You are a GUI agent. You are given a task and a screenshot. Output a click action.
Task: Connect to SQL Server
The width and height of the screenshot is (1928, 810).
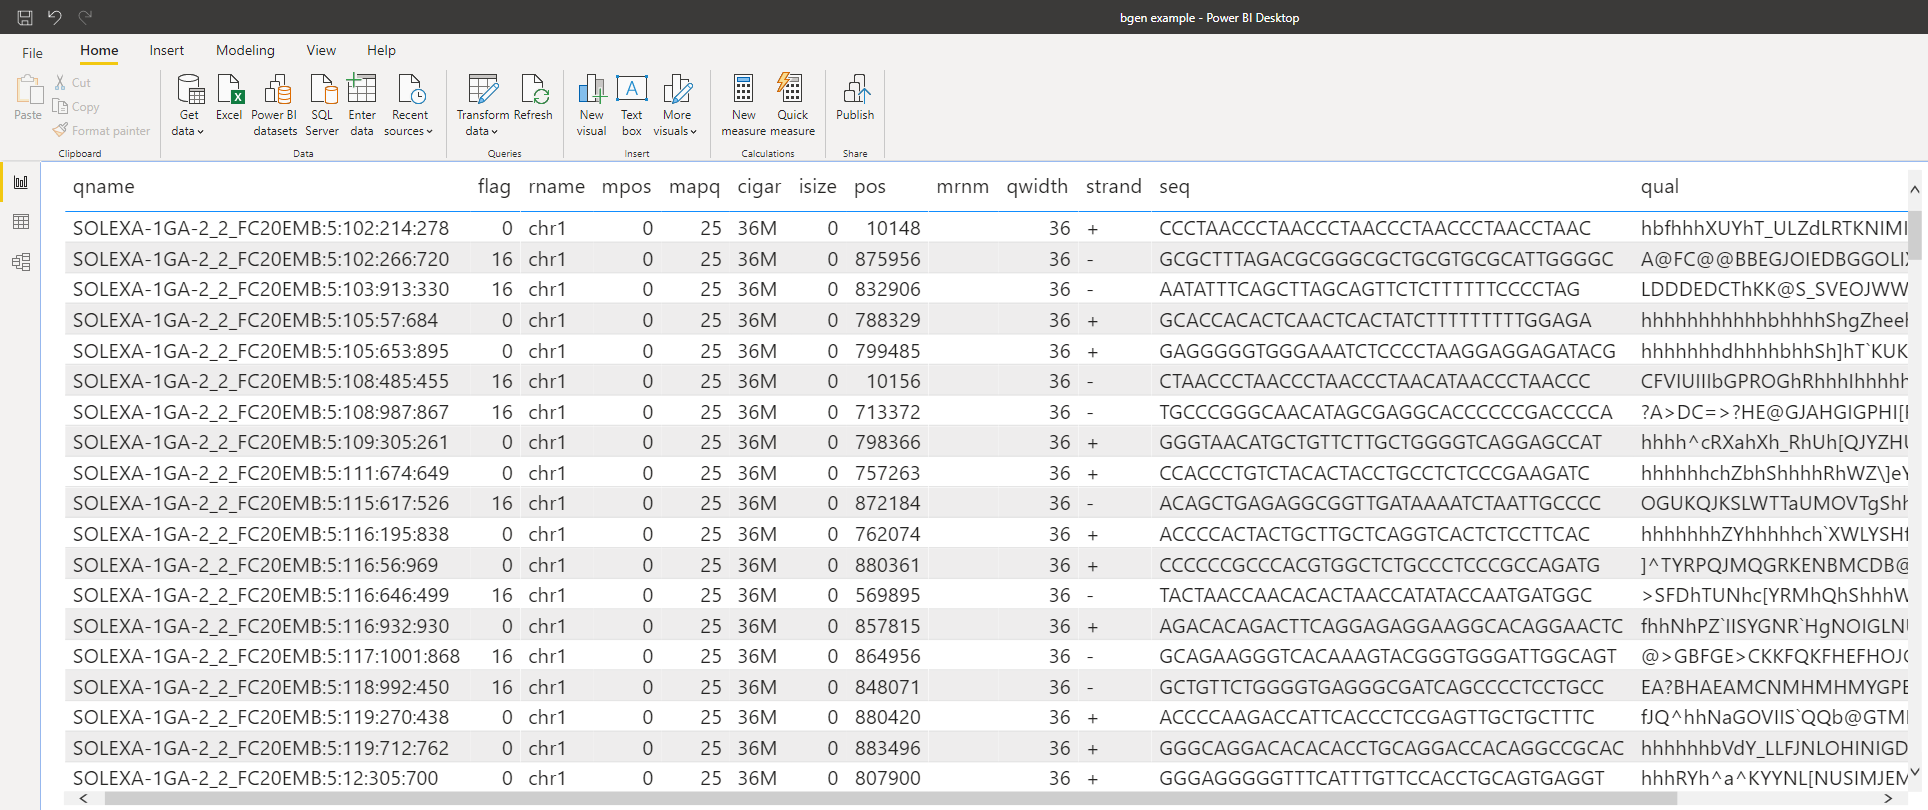pyautogui.click(x=322, y=105)
